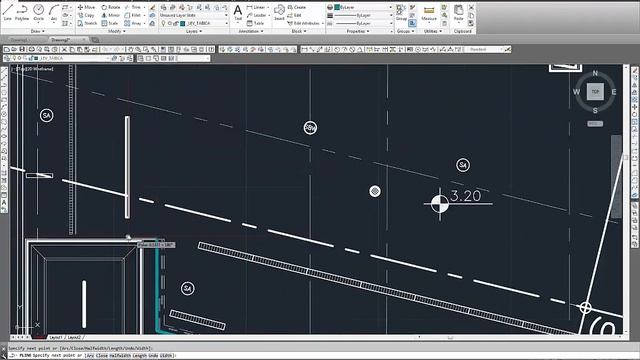Expand the Block panel

coord(298,31)
